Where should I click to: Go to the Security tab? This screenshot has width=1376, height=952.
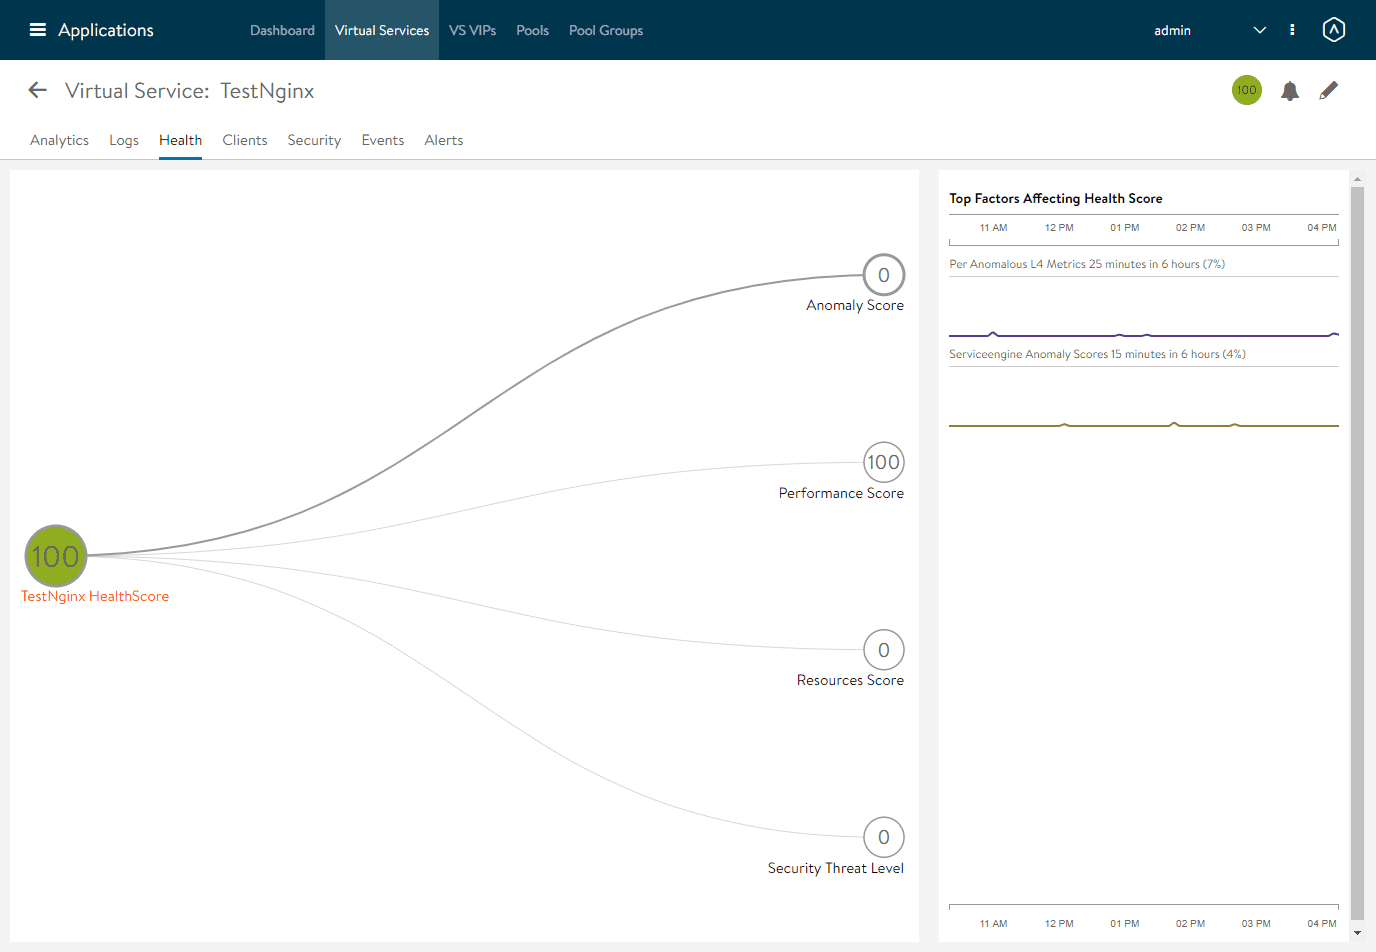314,140
